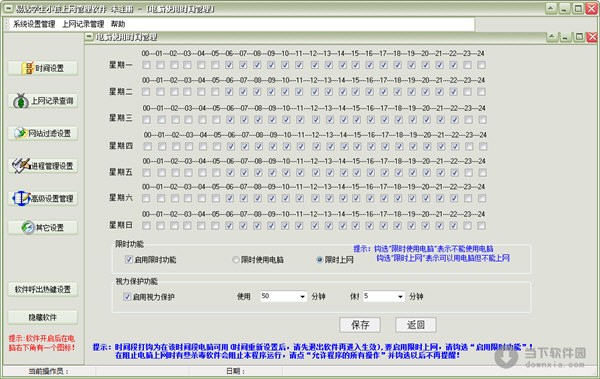Viewport: 600px width, 379px height.
Task: Click the 隐藏软件 button
Action: click(43, 317)
